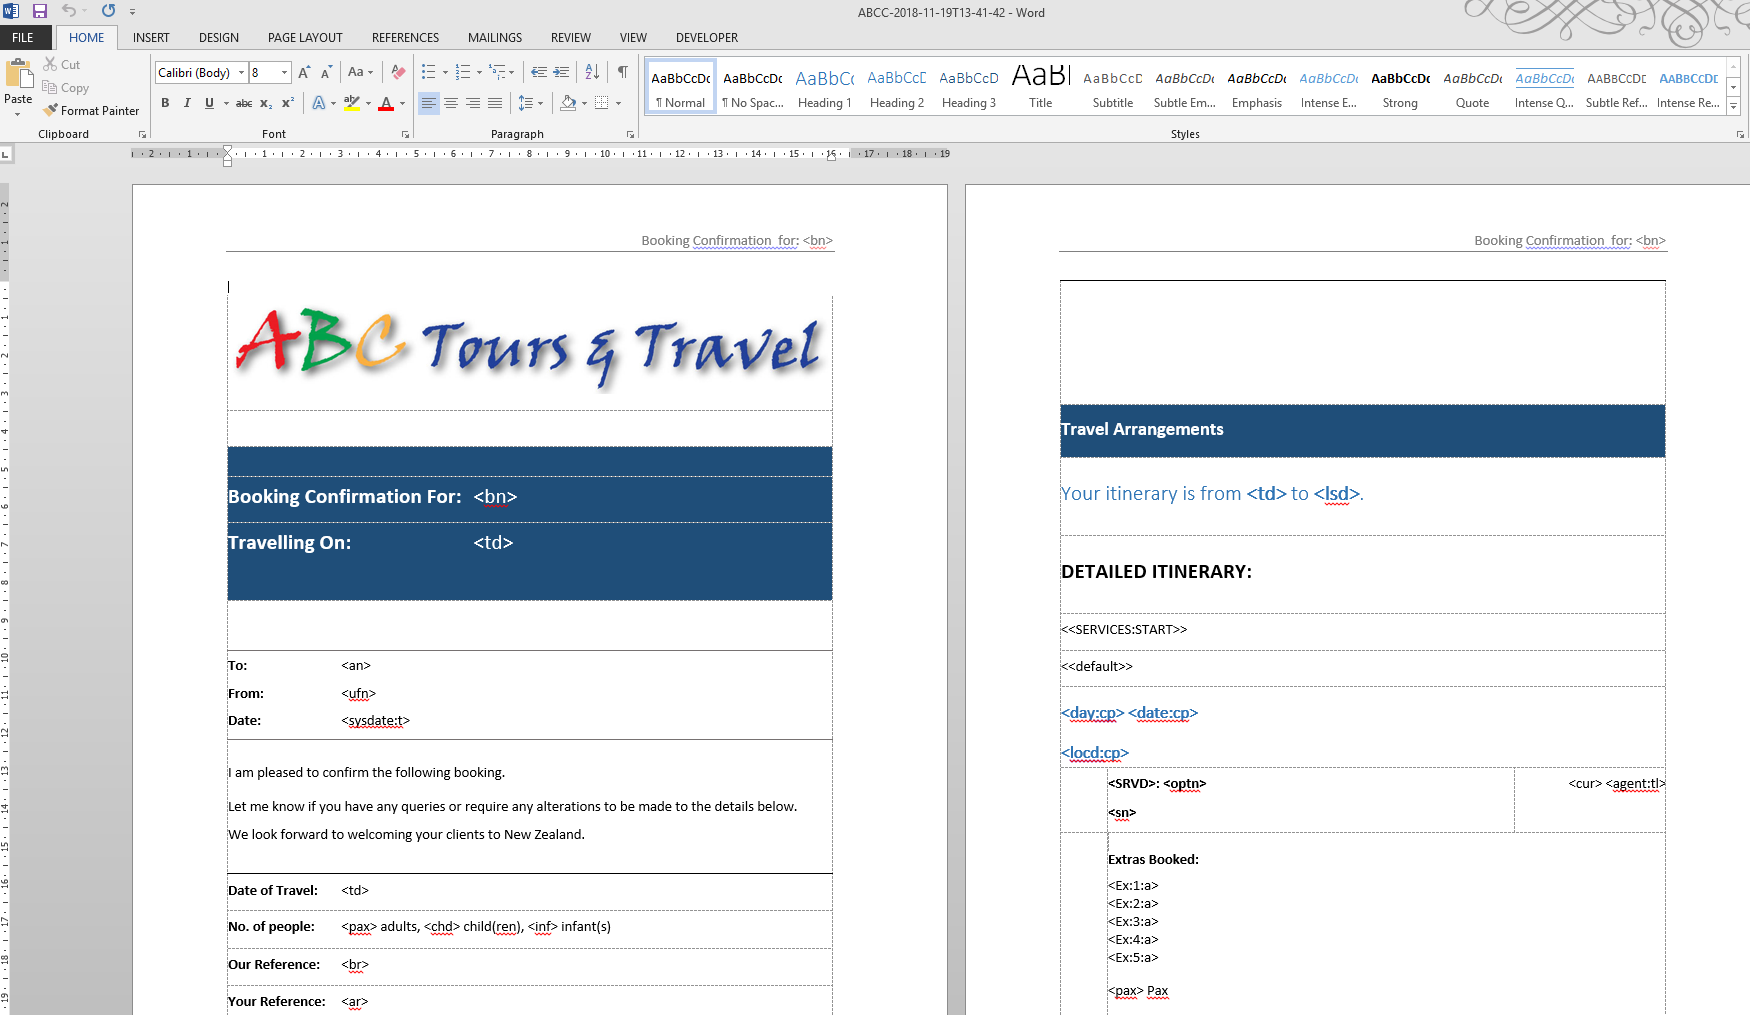Clear all formatting with the eraser icon

coord(398,72)
